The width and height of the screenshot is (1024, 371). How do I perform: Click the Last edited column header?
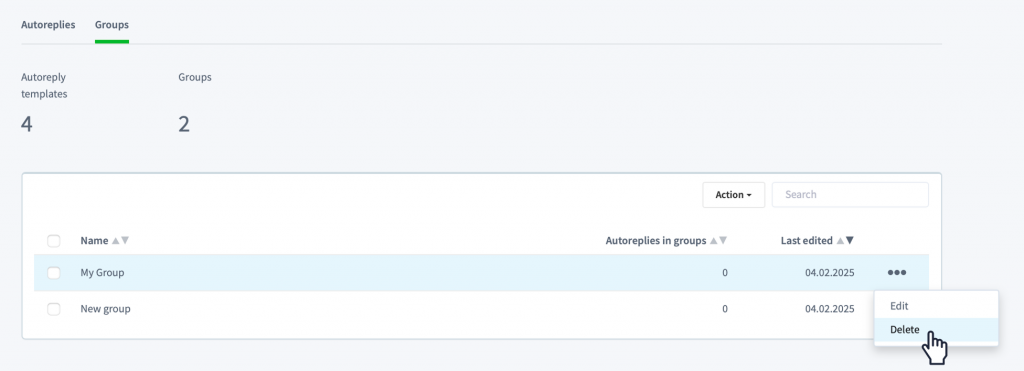pos(807,240)
